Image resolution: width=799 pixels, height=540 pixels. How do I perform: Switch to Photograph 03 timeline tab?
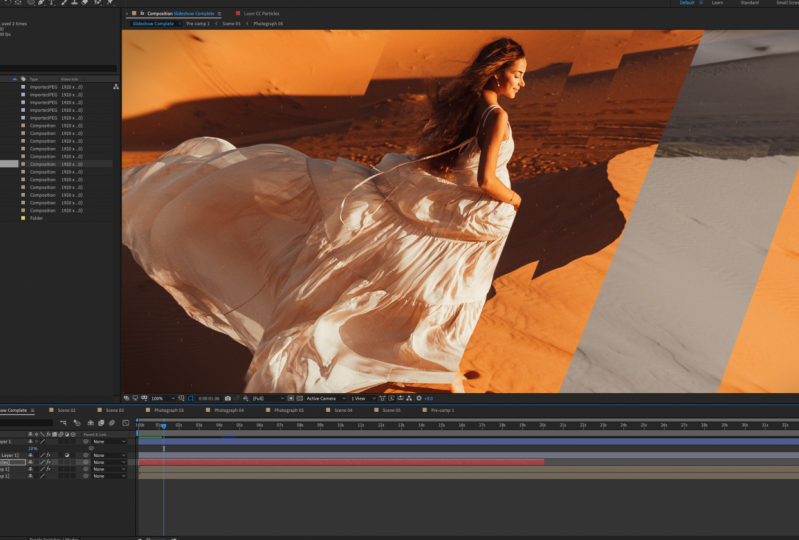169,410
